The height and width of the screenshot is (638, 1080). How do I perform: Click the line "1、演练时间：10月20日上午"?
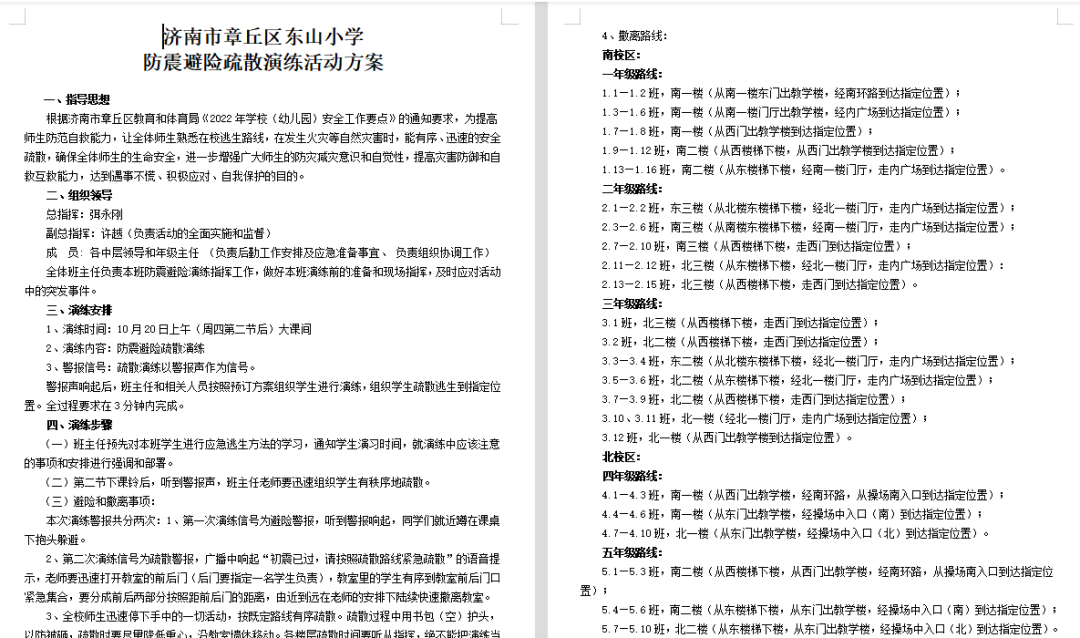coord(178,329)
